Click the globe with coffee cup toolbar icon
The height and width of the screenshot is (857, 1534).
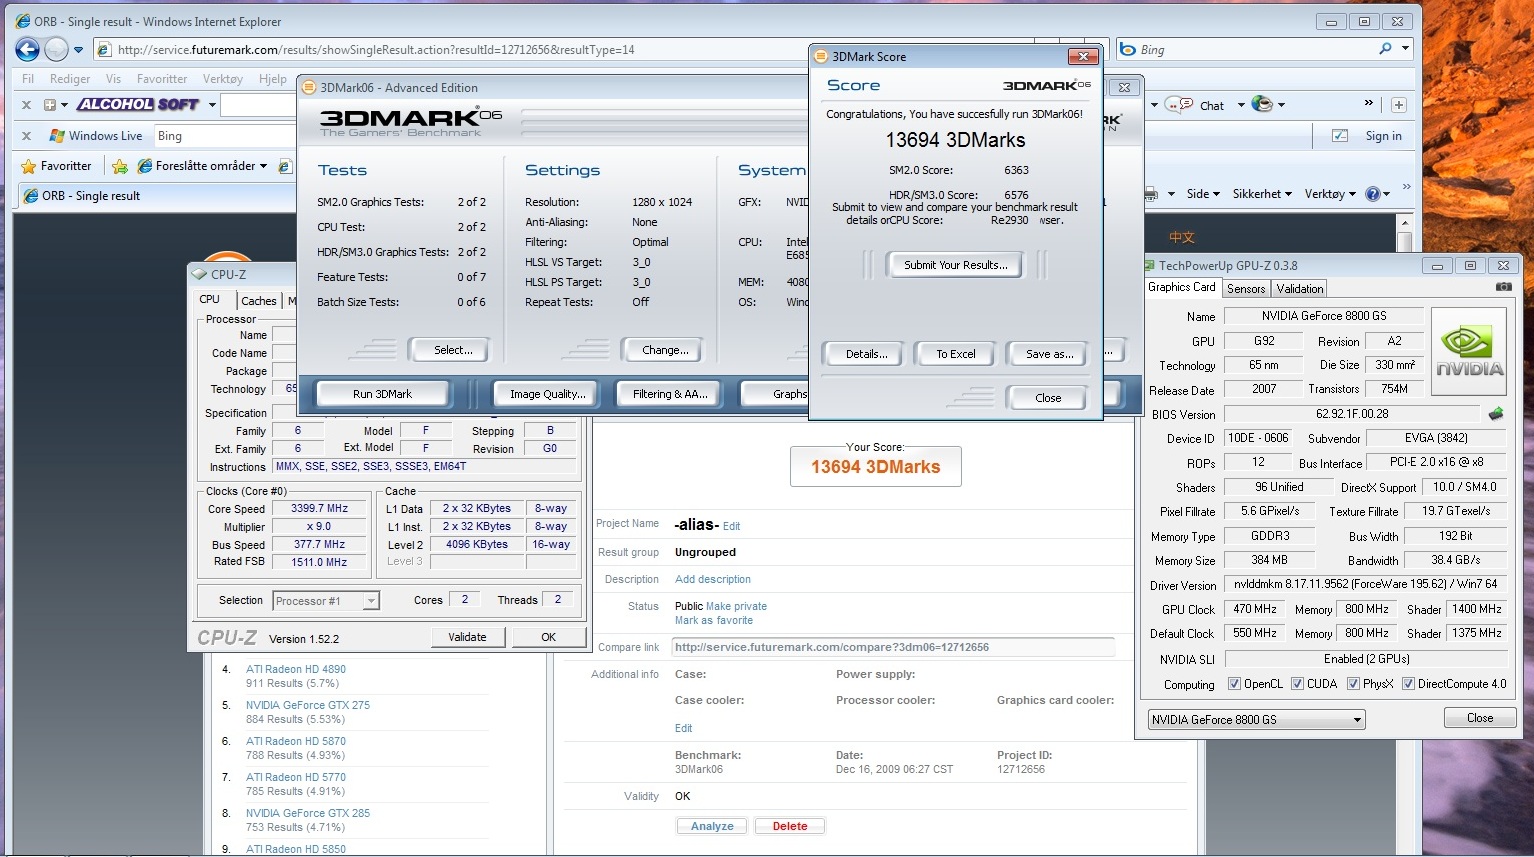[1262, 104]
